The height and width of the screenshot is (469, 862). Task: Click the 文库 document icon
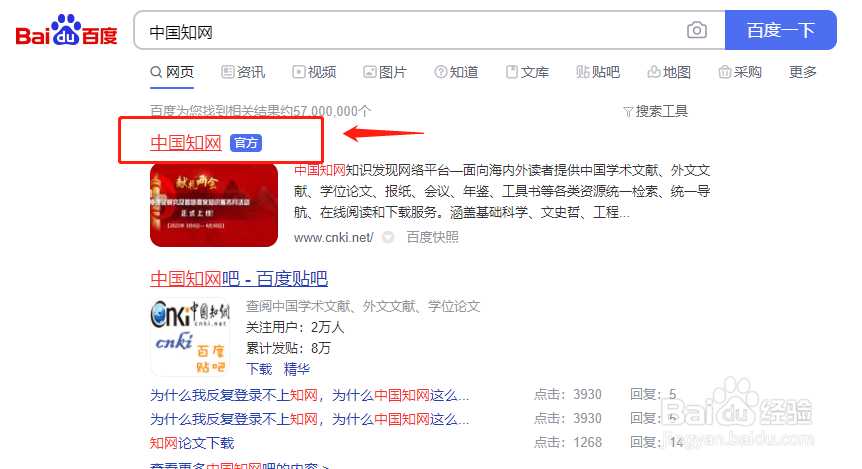(512, 72)
